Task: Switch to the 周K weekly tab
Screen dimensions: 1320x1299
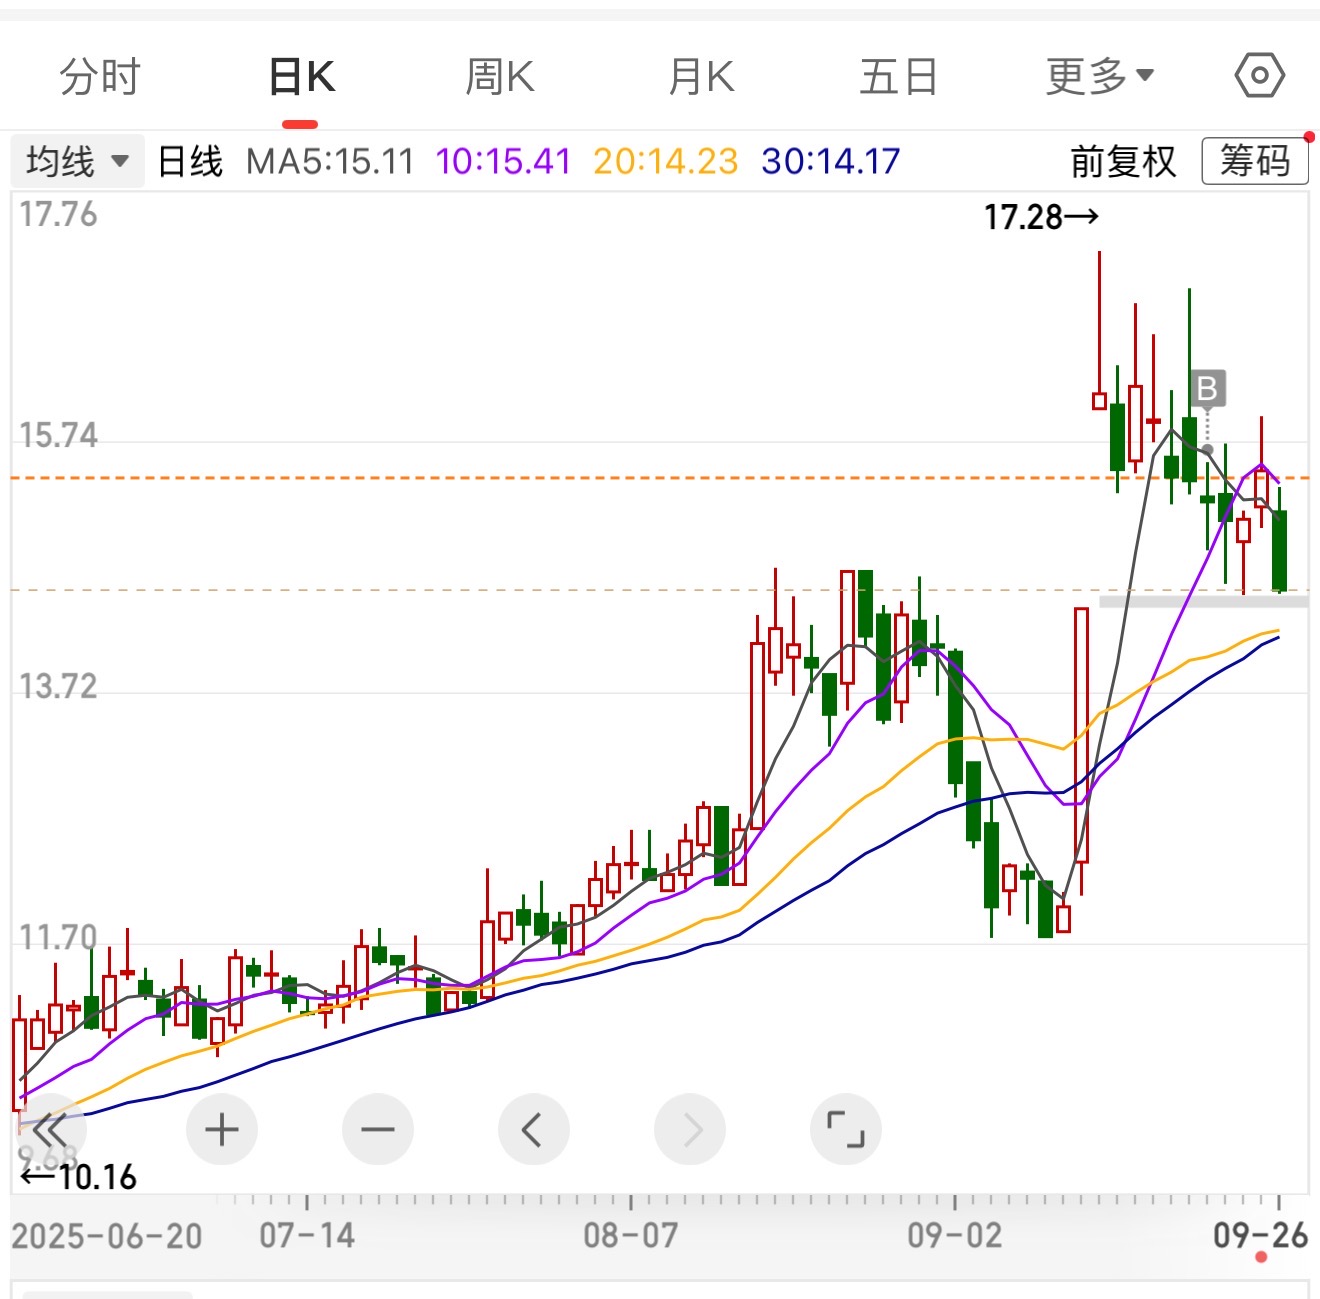Action: pyautogui.click(x=500, y=76)
